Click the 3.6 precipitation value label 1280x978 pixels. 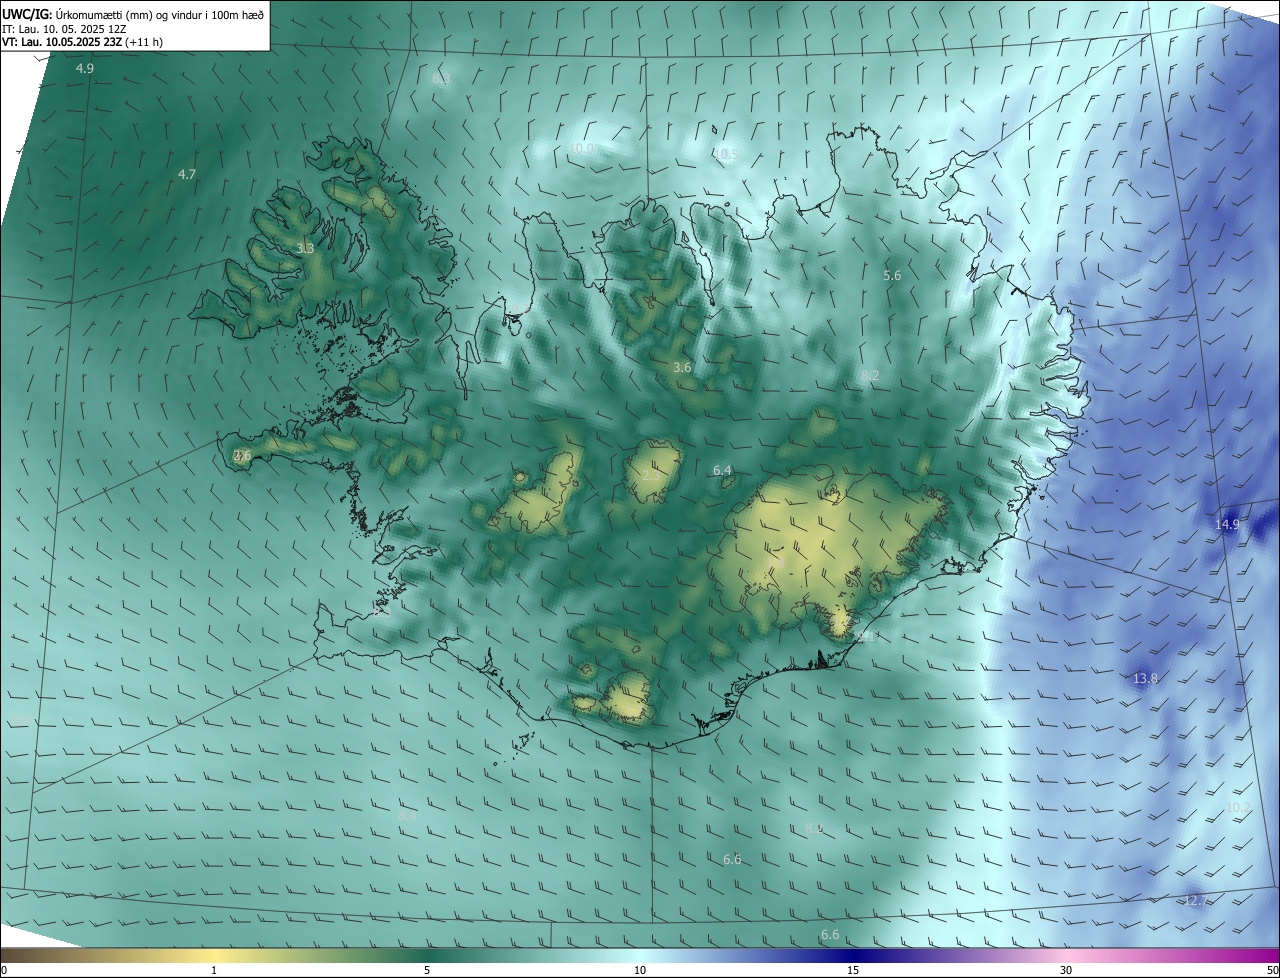(x=682, y=368)
